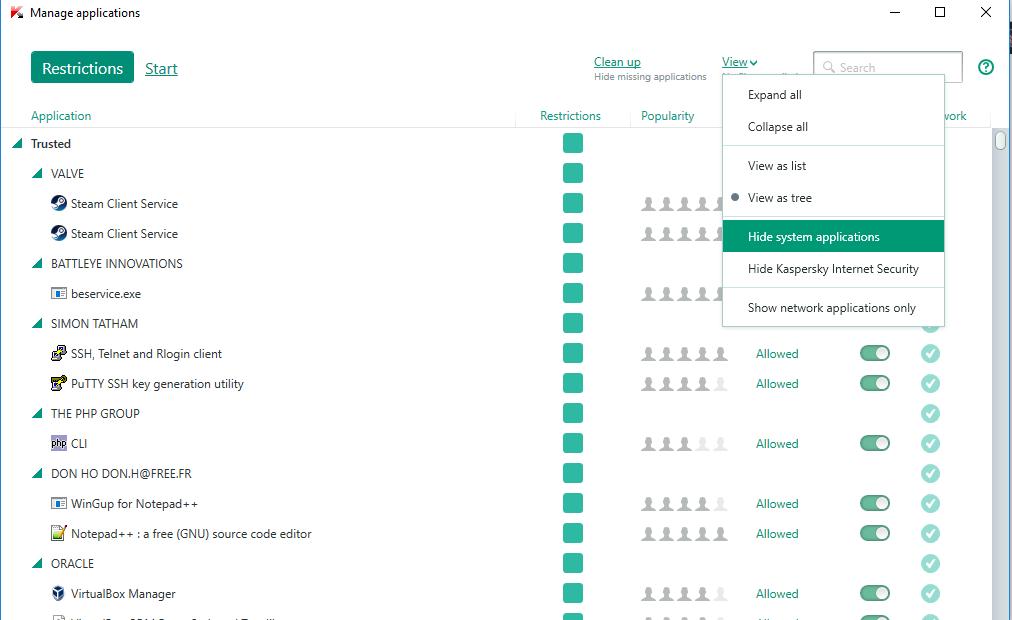Image resolution: width=1012 pixels, height=620 pixels.
Task: Click the restriction square for beservice.exe
Action: [x=572, y=293]
